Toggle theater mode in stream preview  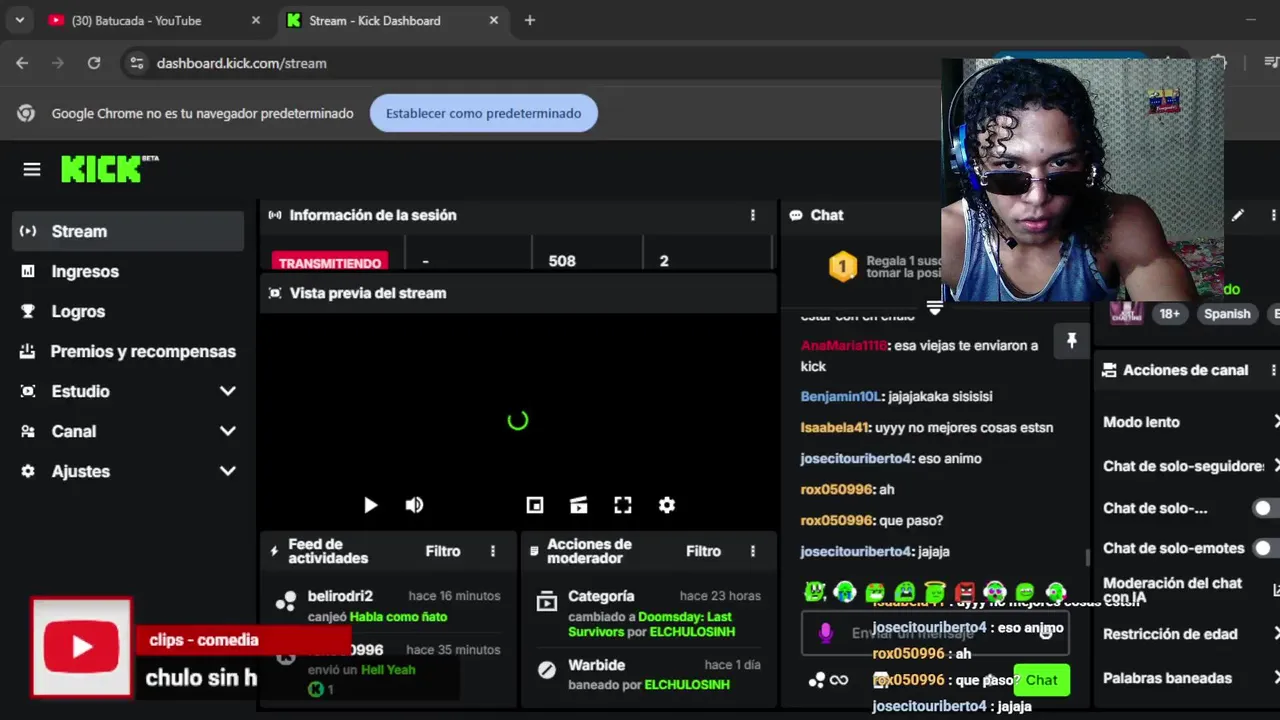click(x=579, y=505)
